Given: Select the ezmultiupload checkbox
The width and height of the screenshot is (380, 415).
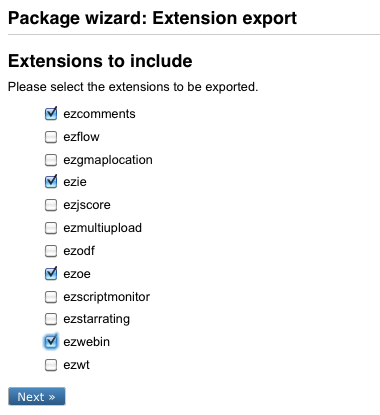Looking at the screenshot, I should 51,228.
